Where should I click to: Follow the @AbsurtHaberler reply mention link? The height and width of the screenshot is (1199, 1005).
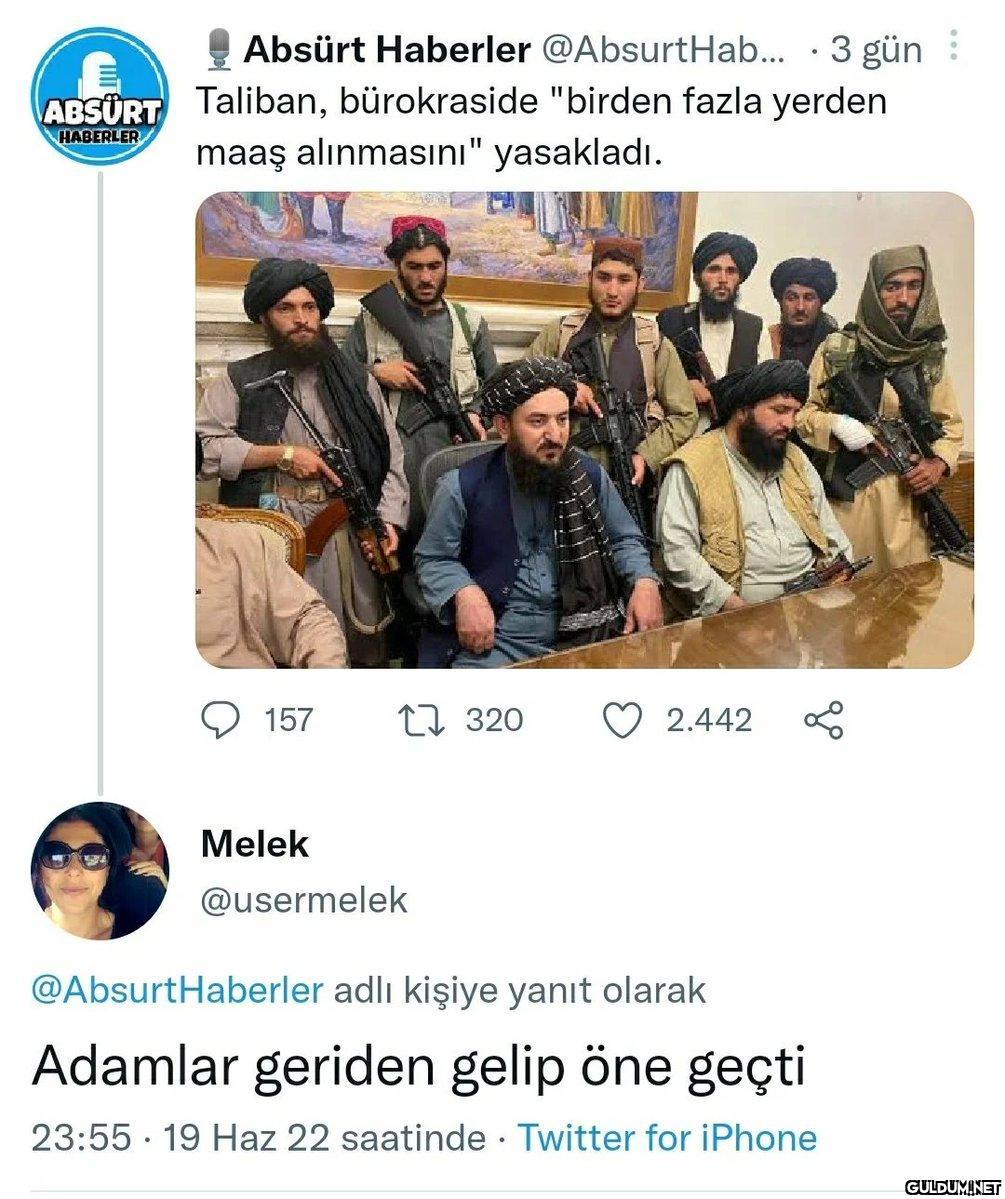(177, 989)
